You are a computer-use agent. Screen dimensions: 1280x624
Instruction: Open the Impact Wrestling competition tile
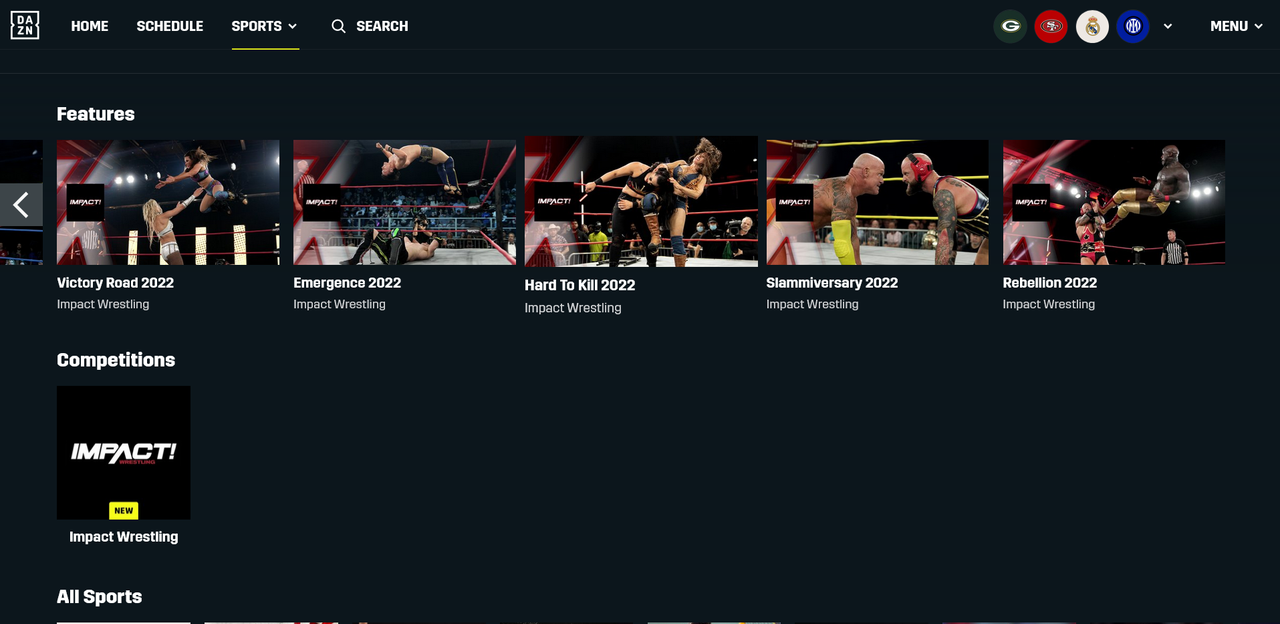click(124, 453)
